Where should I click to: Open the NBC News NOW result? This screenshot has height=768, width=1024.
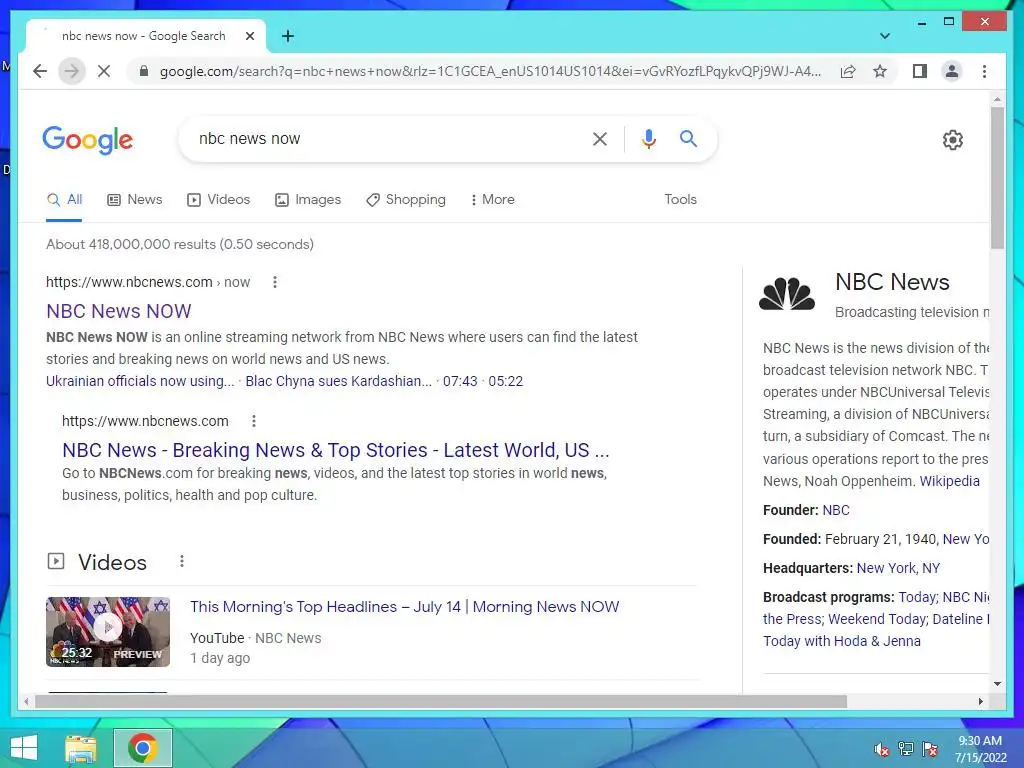(119, 311)
